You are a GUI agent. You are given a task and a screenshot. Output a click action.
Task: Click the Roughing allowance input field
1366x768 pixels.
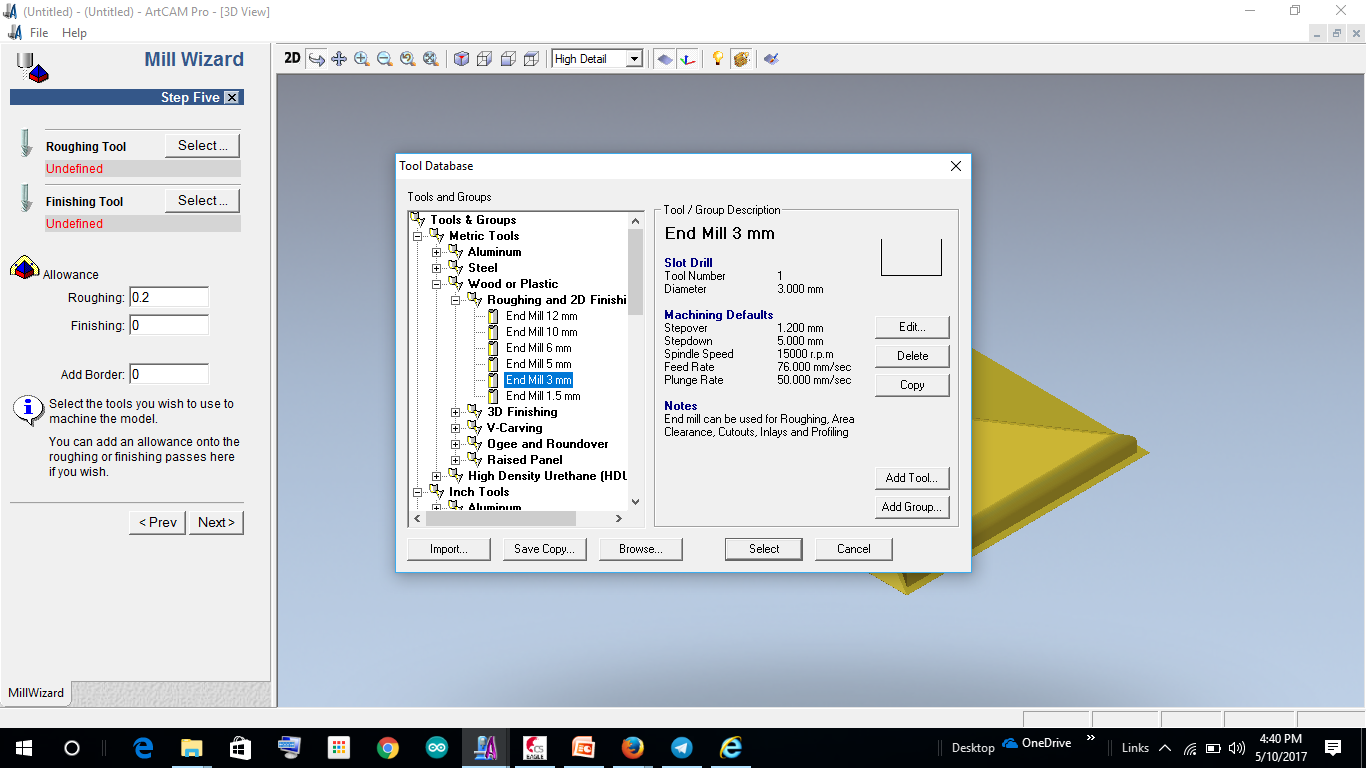[169, 297]
